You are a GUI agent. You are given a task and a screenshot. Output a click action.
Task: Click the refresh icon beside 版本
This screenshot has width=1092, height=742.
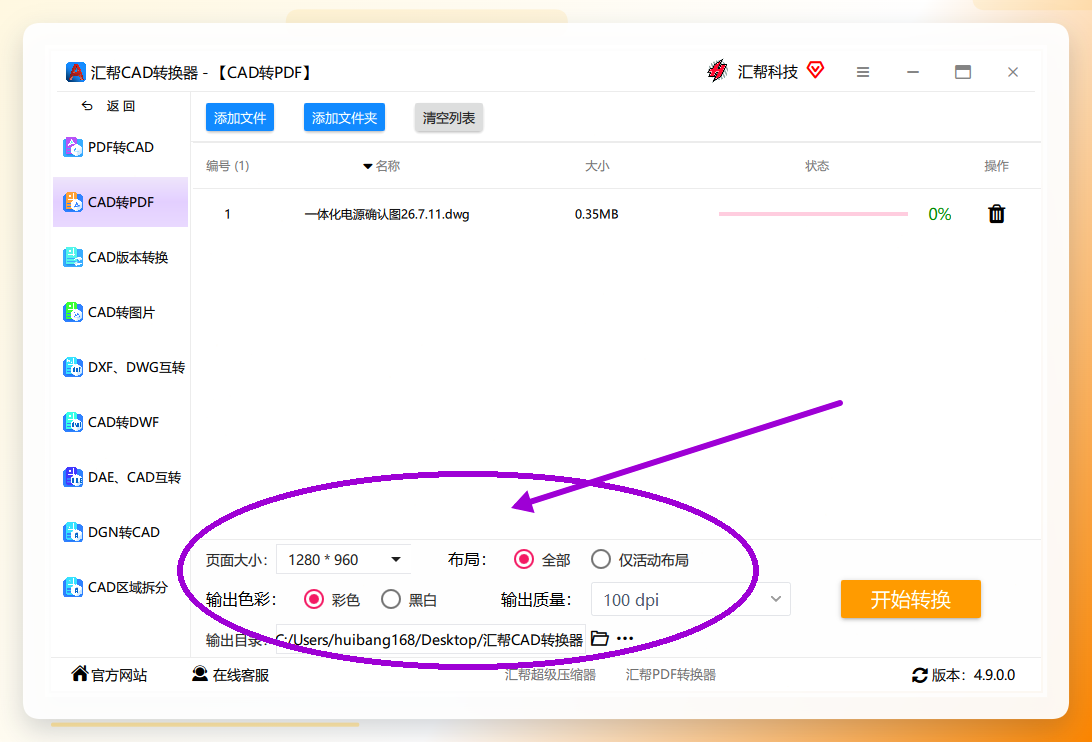[919, 675]
